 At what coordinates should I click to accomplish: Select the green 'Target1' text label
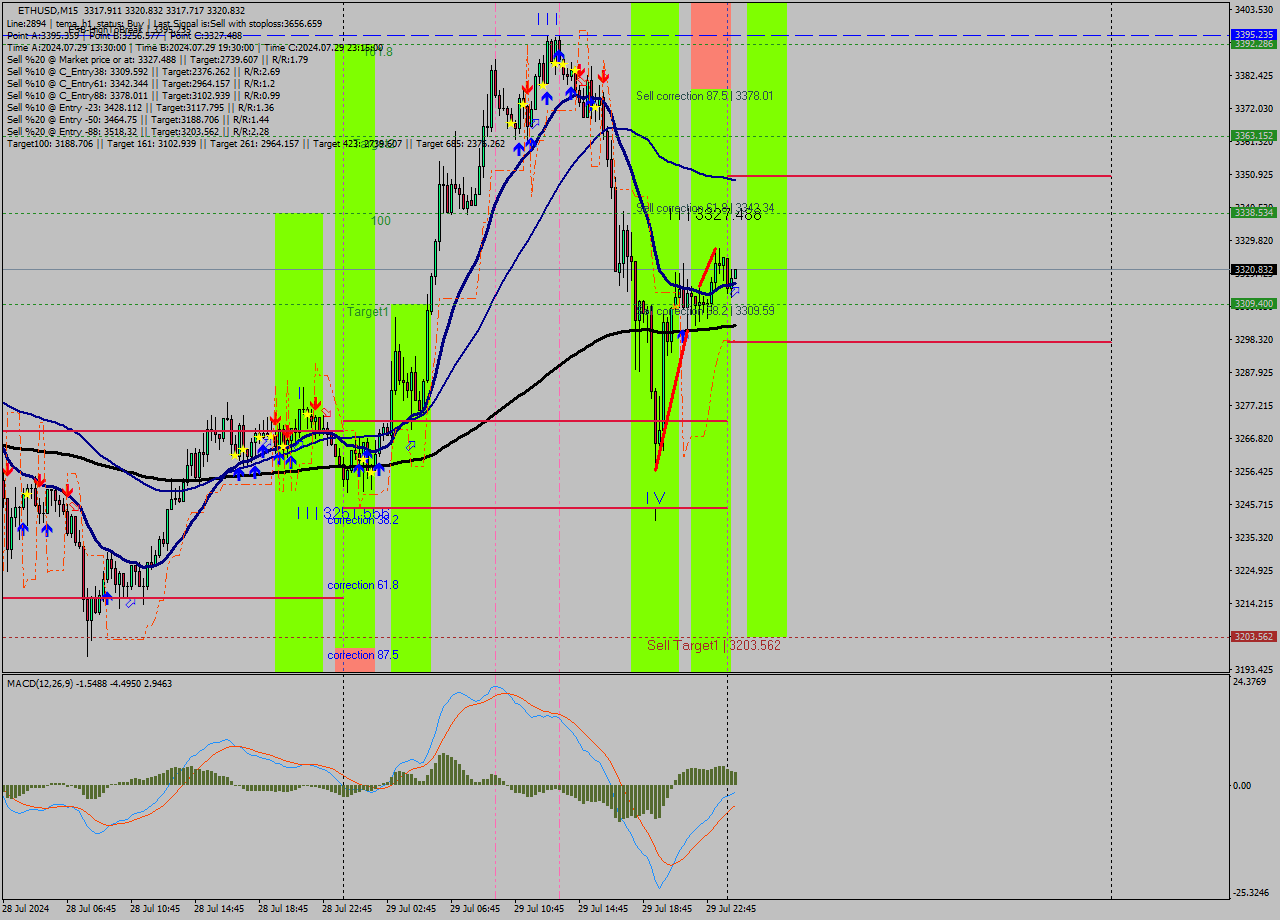coord(367,312)
